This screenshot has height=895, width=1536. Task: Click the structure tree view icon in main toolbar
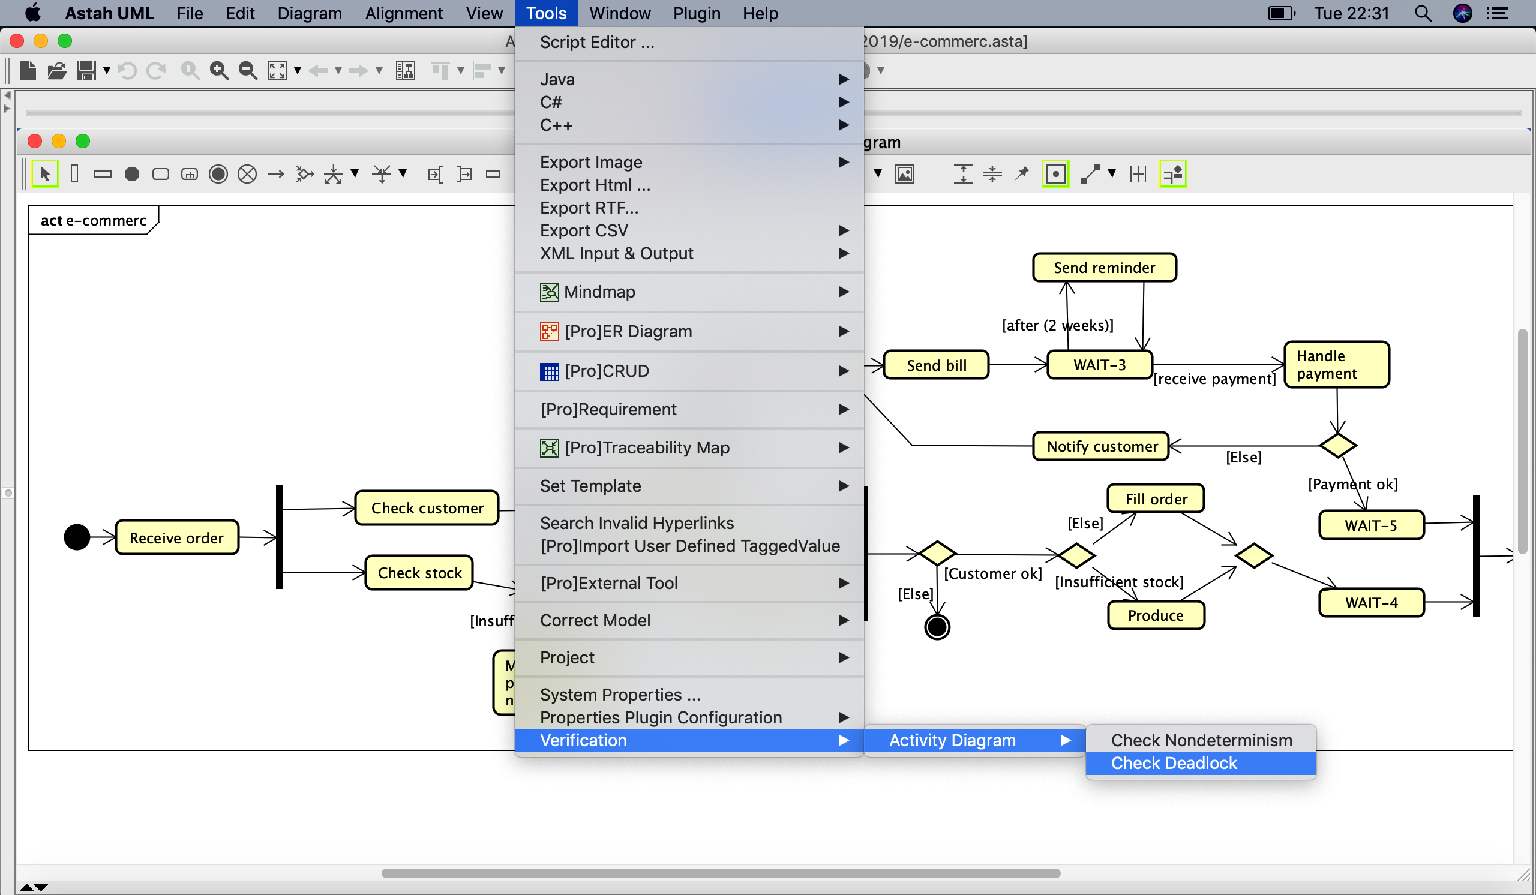click(405, 70)
